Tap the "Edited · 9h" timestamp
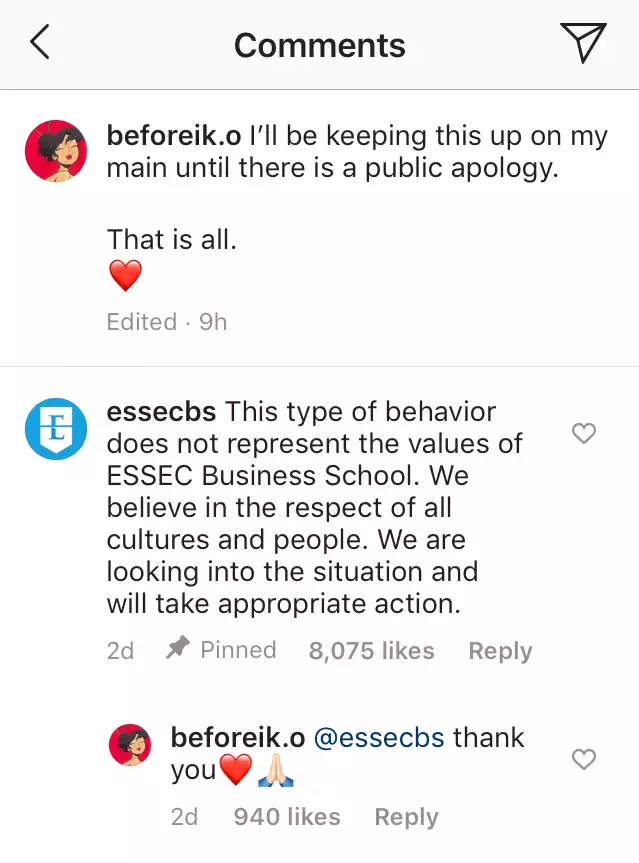 click(x=167, y=322)
